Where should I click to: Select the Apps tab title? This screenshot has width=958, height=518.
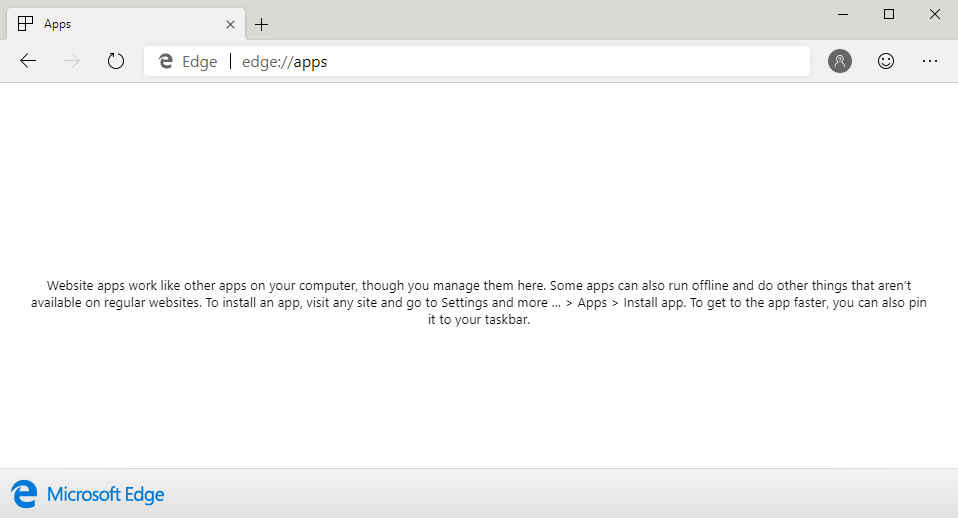58,24
